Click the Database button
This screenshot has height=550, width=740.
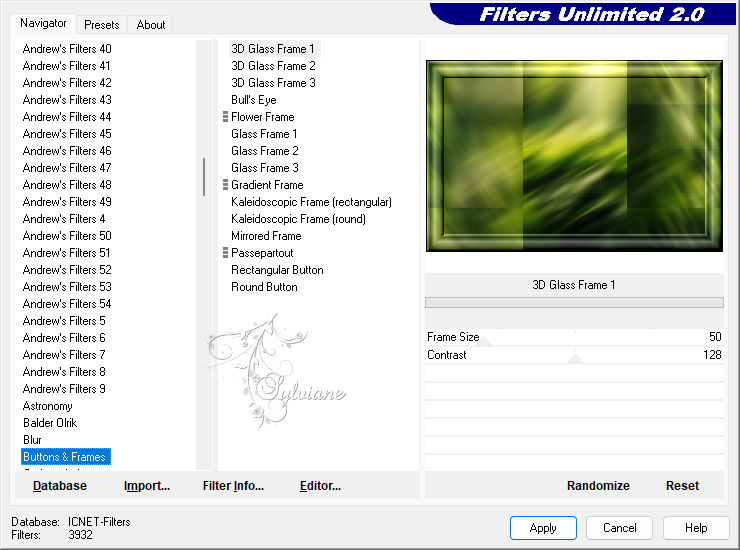click(60, 485)
